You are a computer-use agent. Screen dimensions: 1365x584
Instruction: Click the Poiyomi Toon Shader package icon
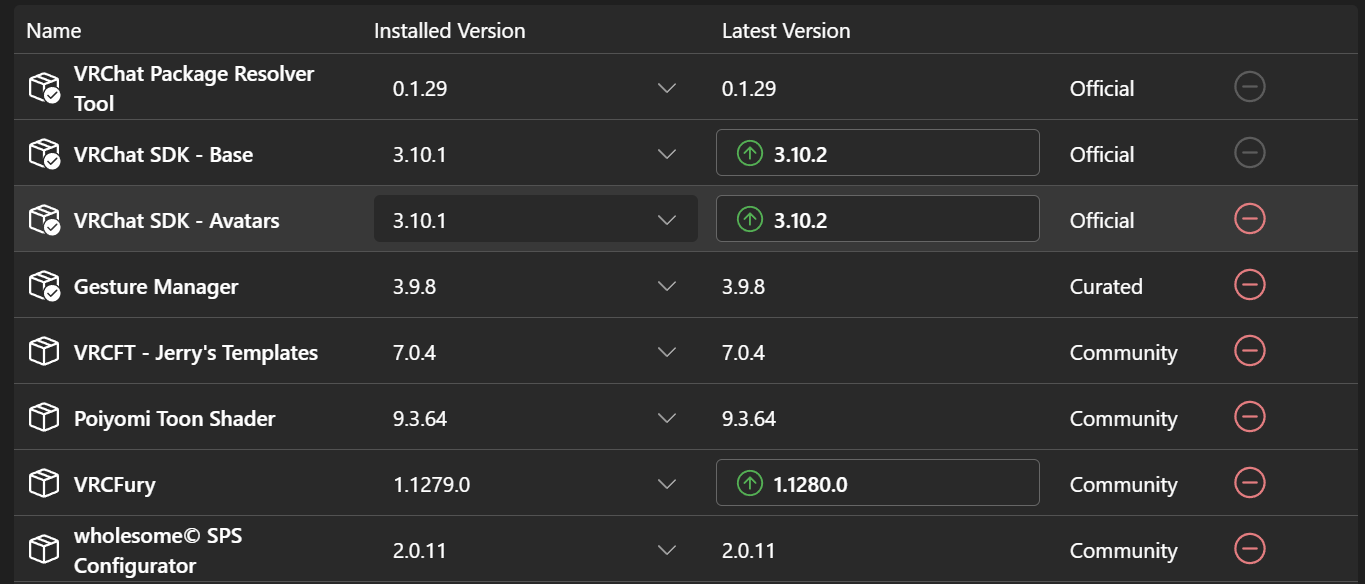coord(44,418)
